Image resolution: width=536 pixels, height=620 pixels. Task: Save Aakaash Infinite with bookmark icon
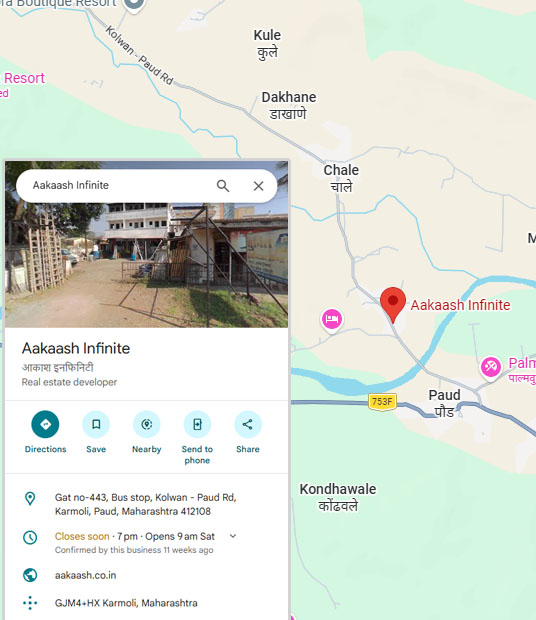click(96, 424)
